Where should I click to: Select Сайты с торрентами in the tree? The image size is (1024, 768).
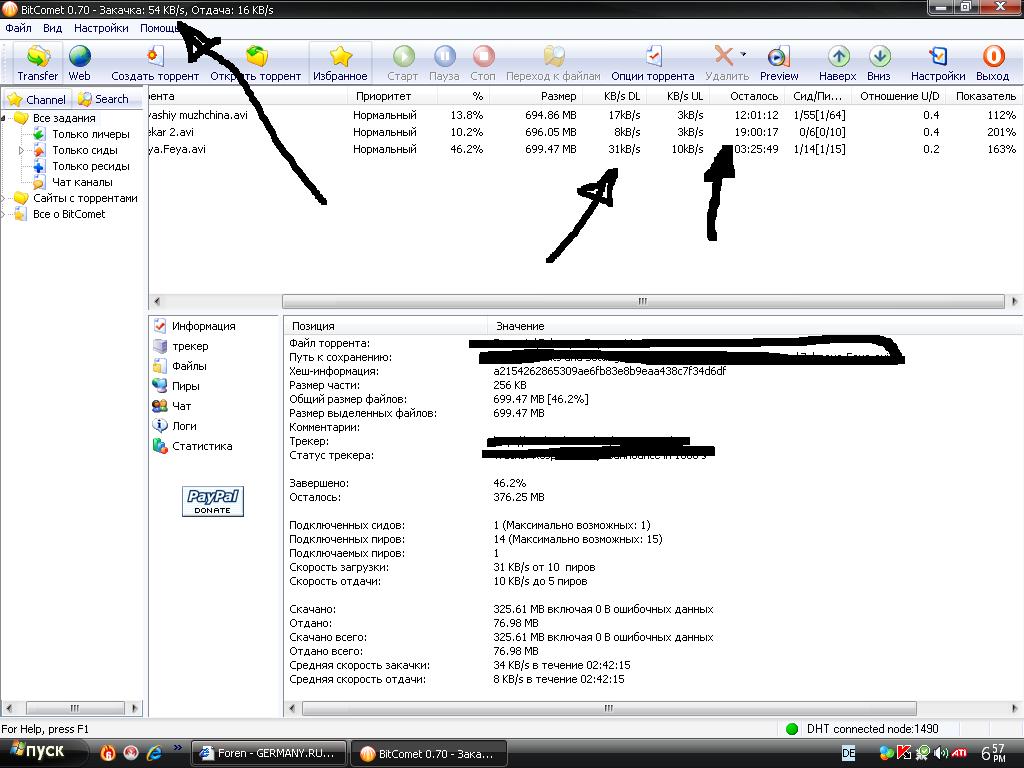(86, 198)
